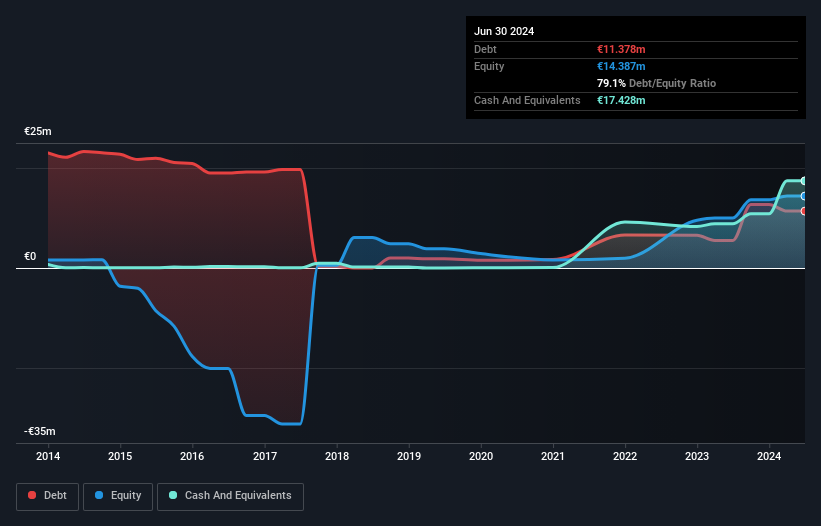
Task: Toggle the Equity series legend button
Action: [118, 496]
